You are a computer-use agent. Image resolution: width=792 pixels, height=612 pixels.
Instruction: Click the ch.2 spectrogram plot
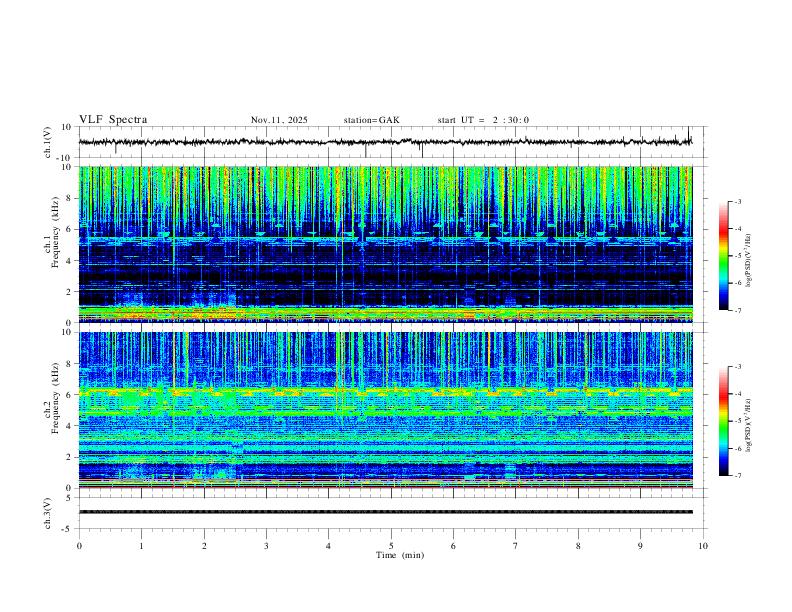386,410
